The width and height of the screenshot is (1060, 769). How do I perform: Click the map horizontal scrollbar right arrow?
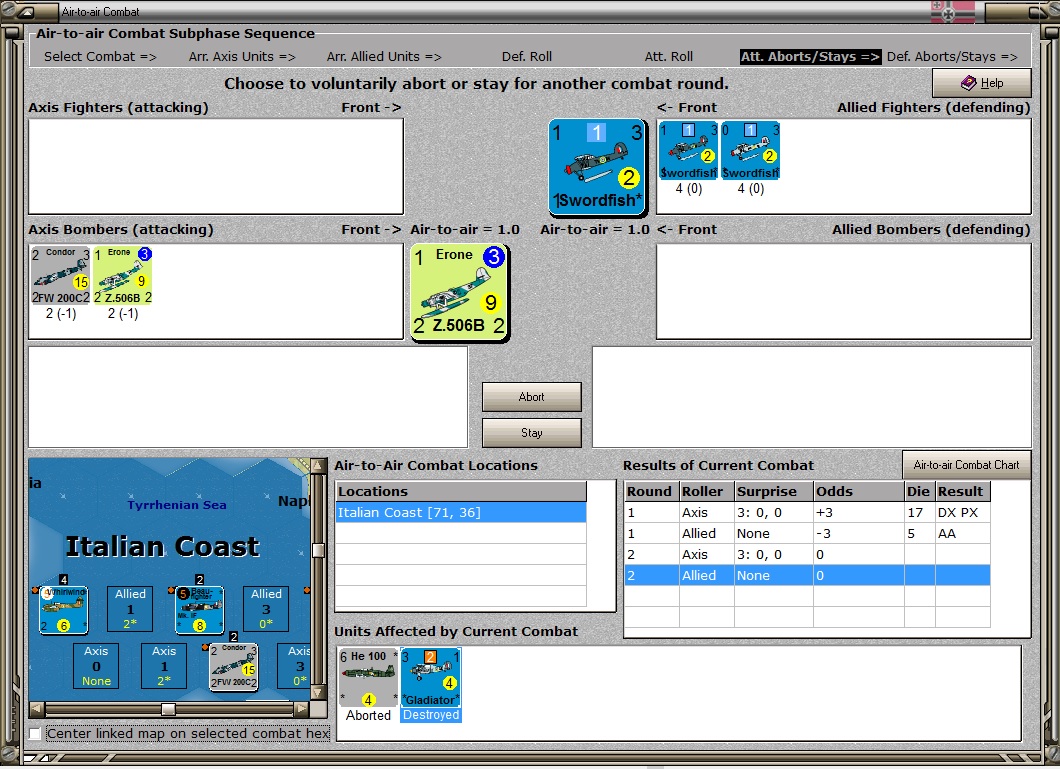click(302, 709)
